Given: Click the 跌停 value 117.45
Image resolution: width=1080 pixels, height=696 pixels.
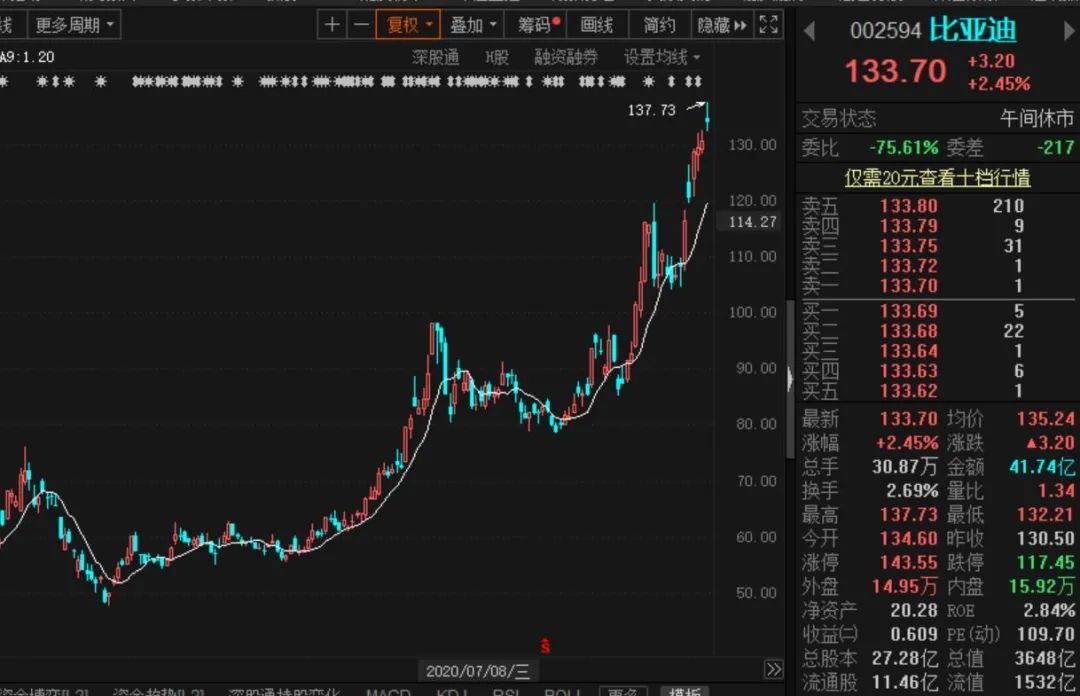Looking at the screenshot, I should pyautogui.click(x=1046, y=562).
